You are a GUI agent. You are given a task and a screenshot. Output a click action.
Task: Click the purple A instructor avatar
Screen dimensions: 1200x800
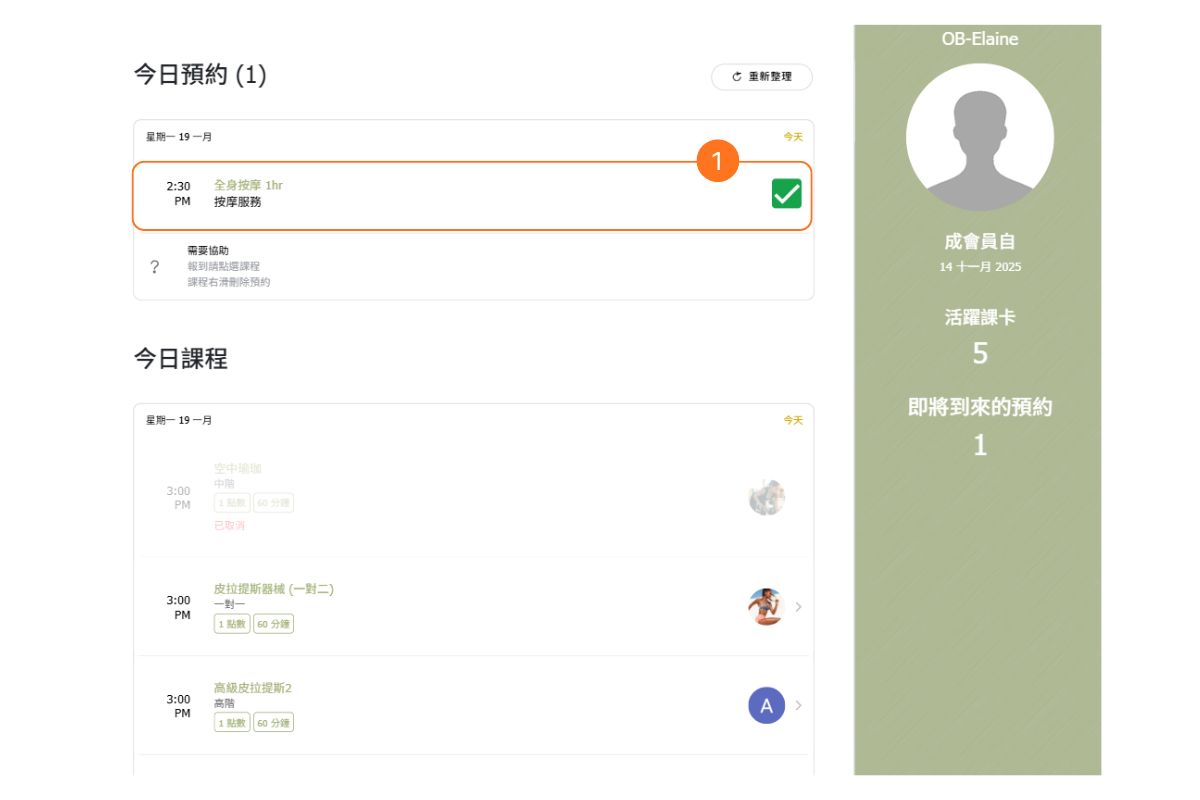point(766,705)
